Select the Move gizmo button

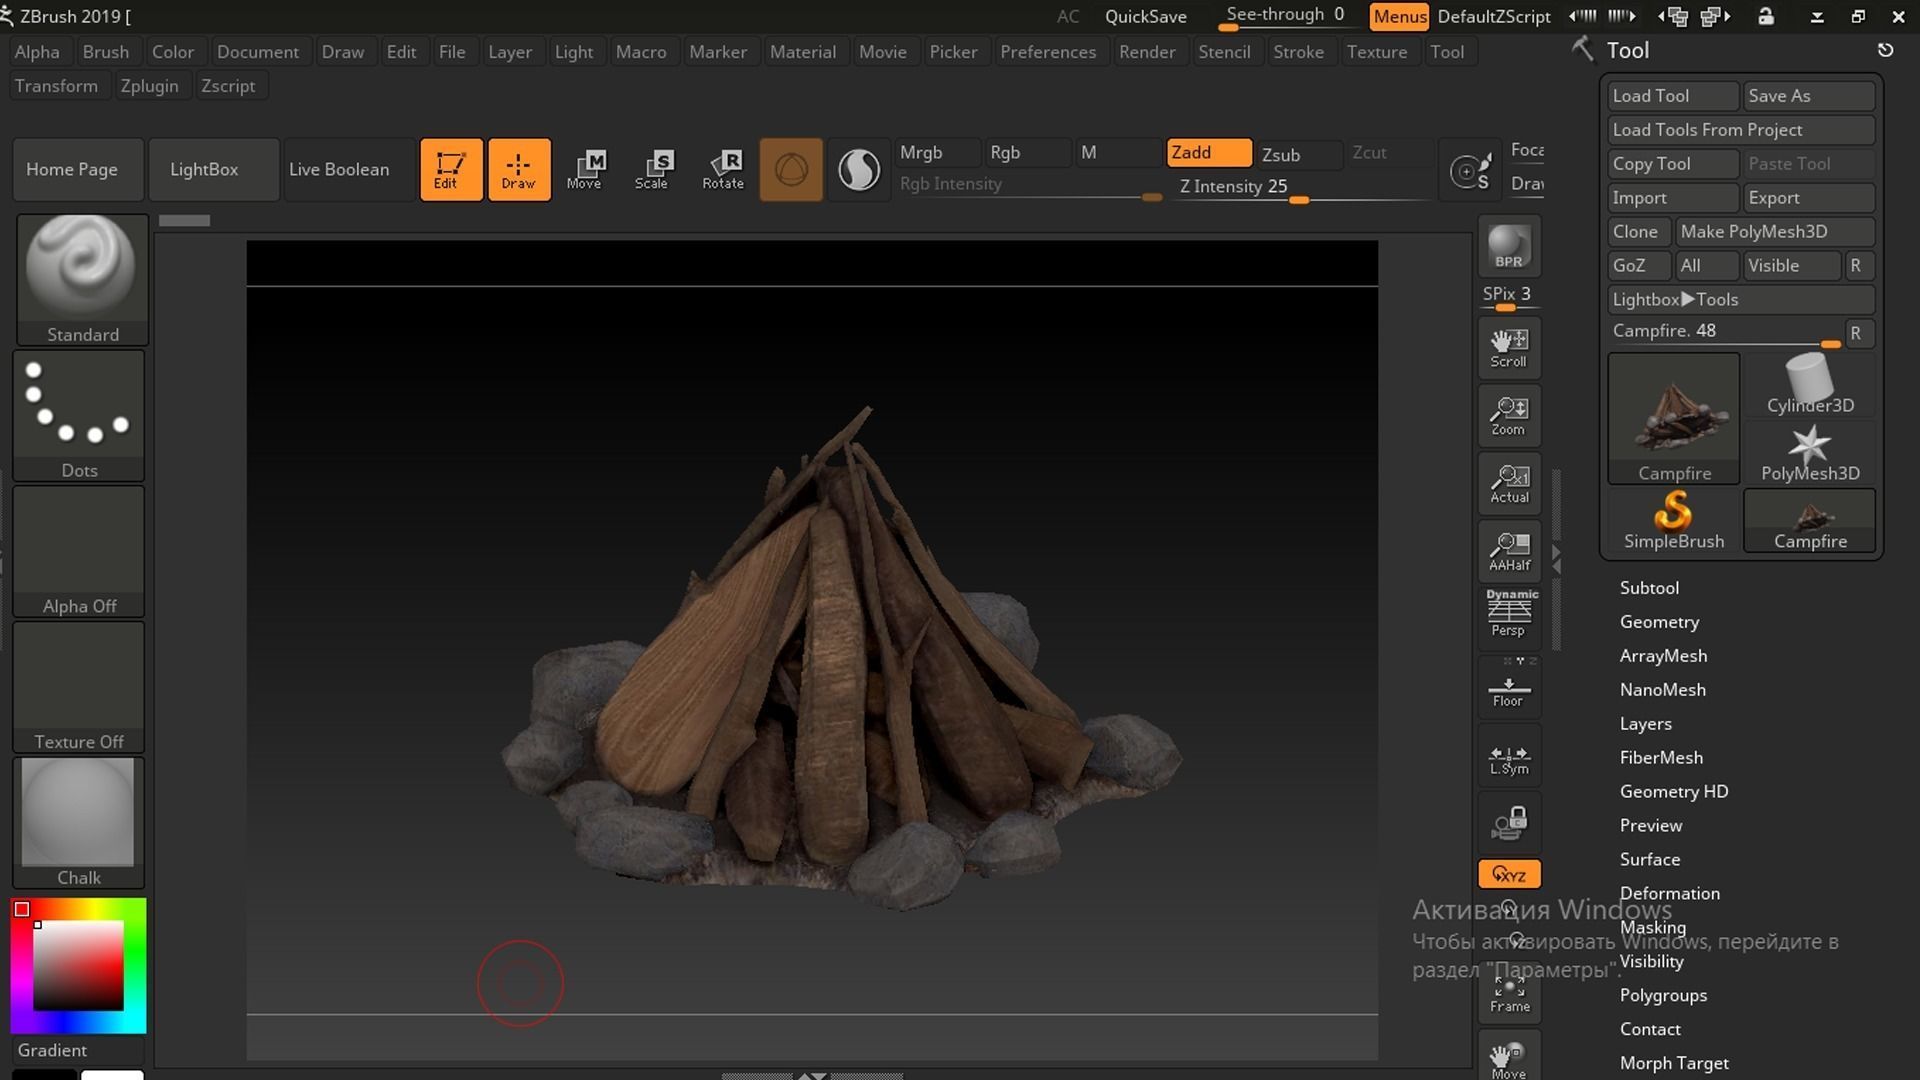[x=585, y=170]
